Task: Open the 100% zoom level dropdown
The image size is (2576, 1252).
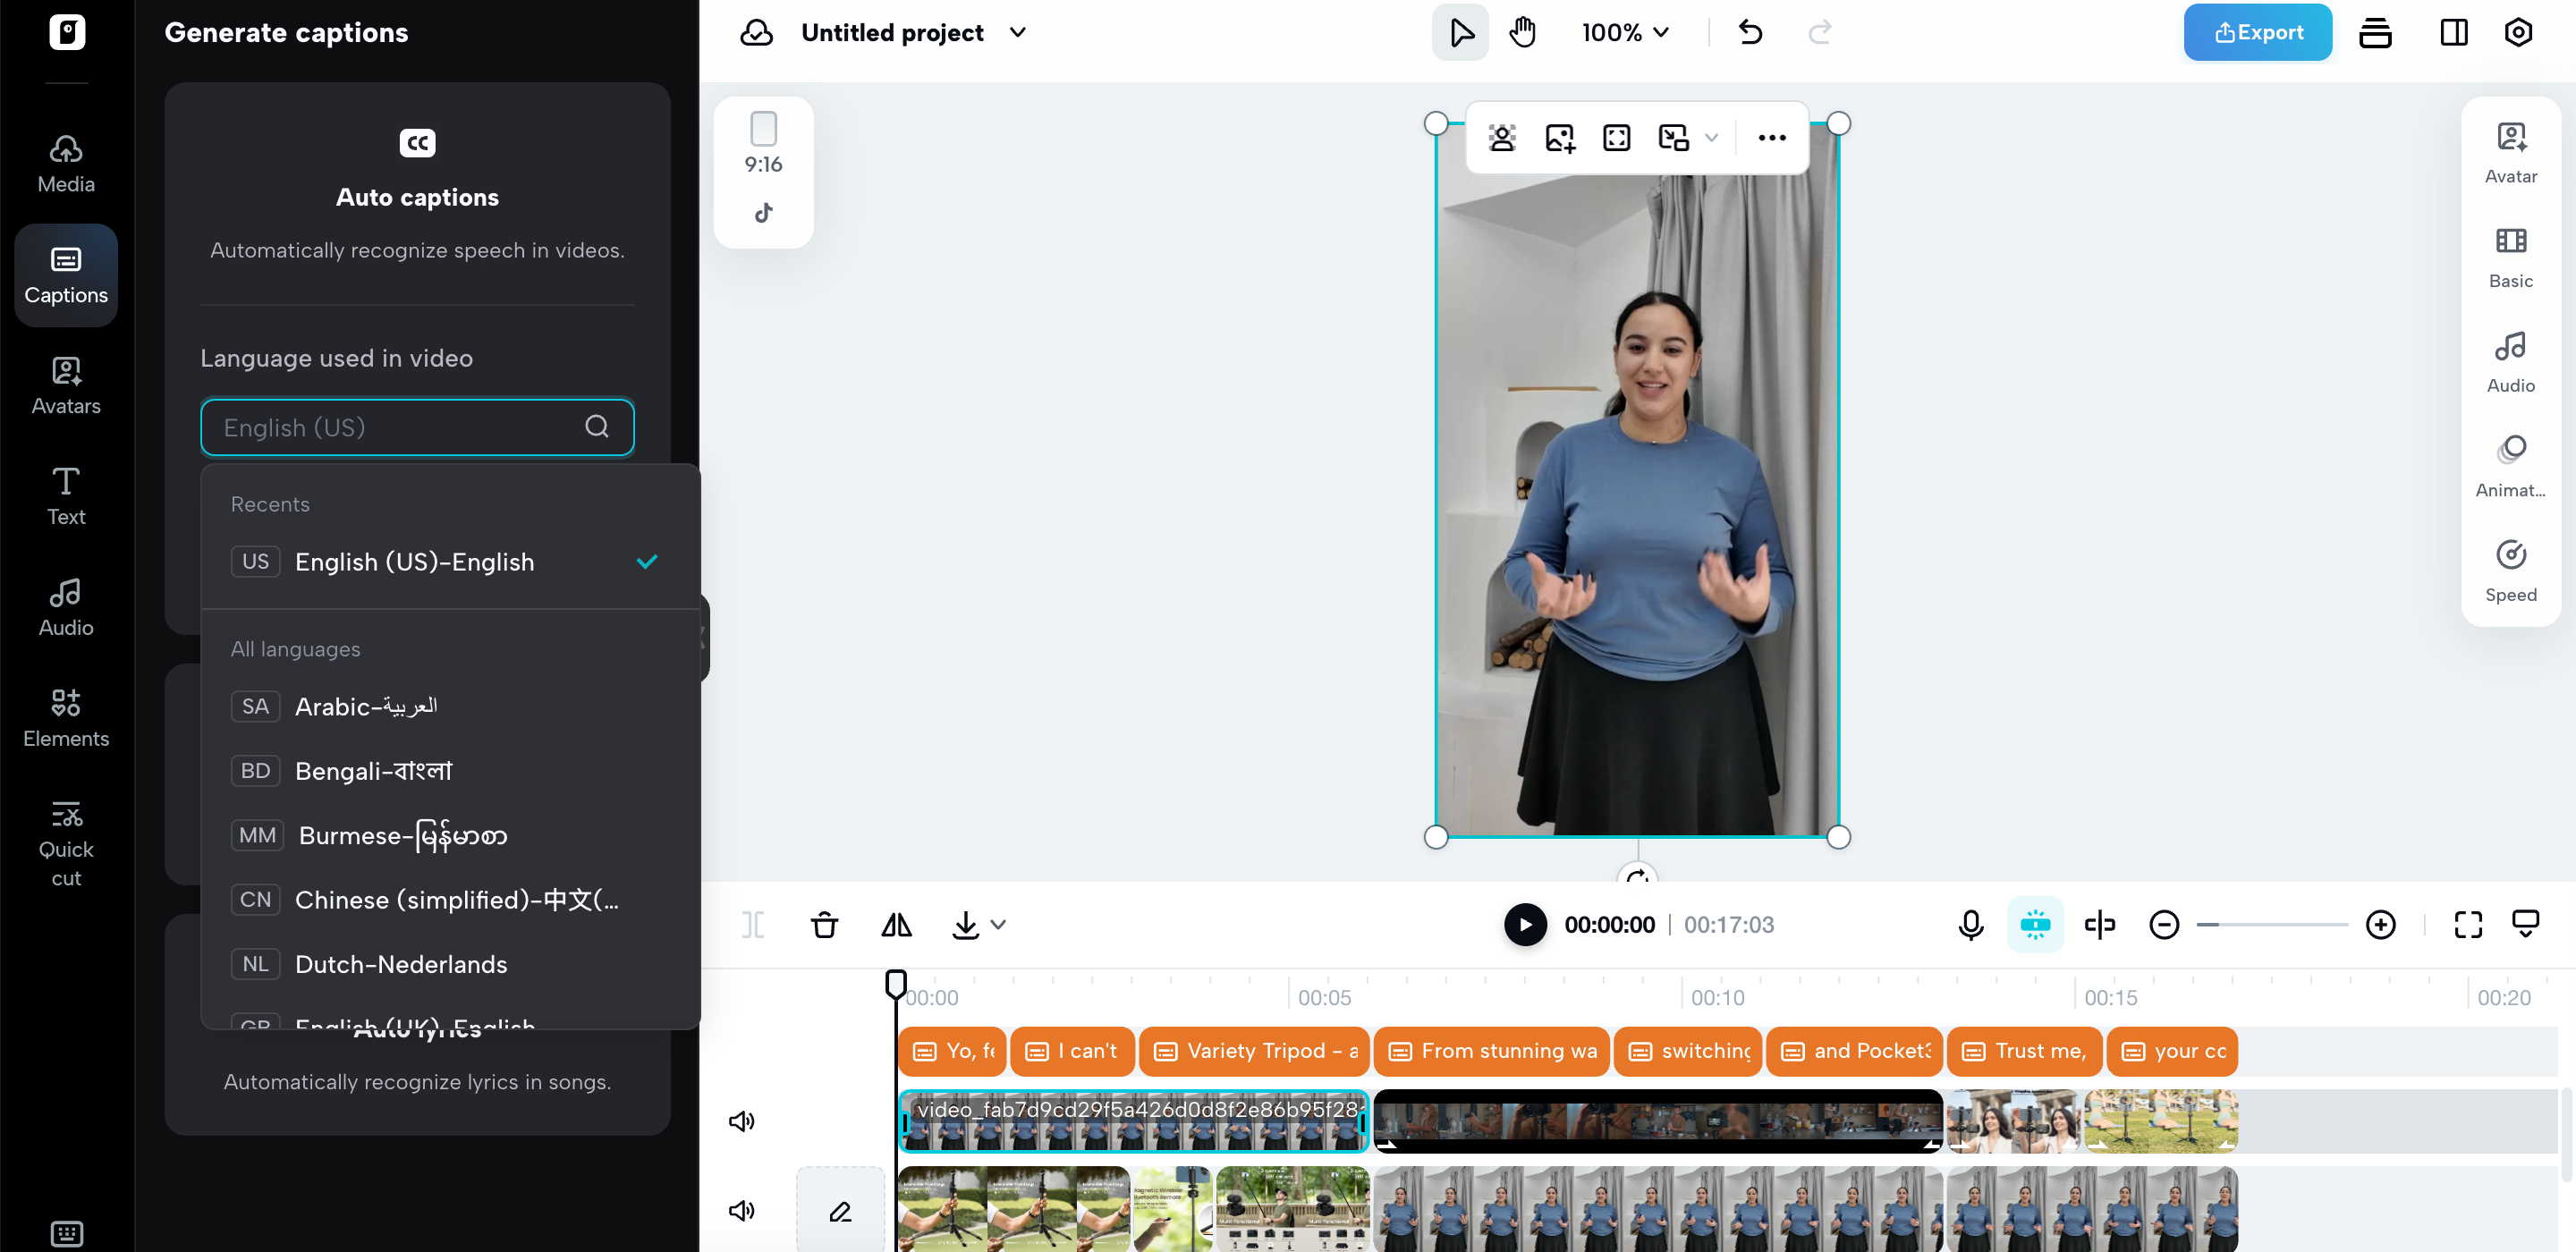Action: tap(1625, 32)
